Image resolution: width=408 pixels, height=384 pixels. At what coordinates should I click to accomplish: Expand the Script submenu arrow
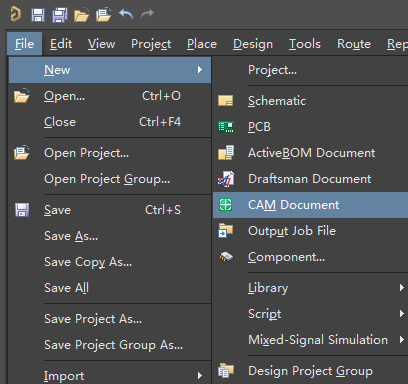[402, 314]
